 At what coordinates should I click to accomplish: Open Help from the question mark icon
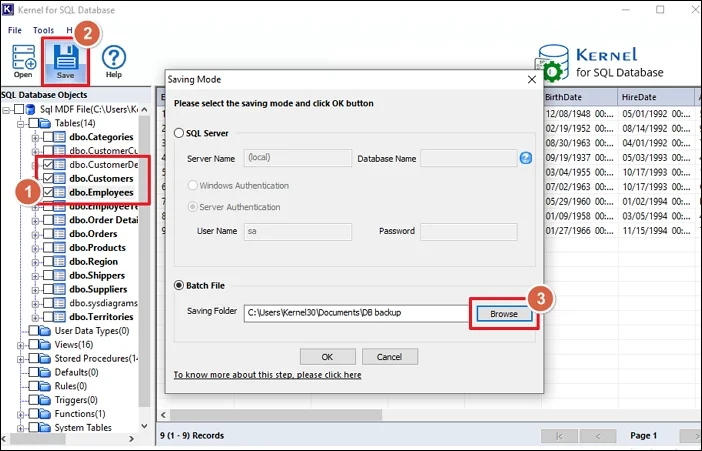click(x=114, y=62)
